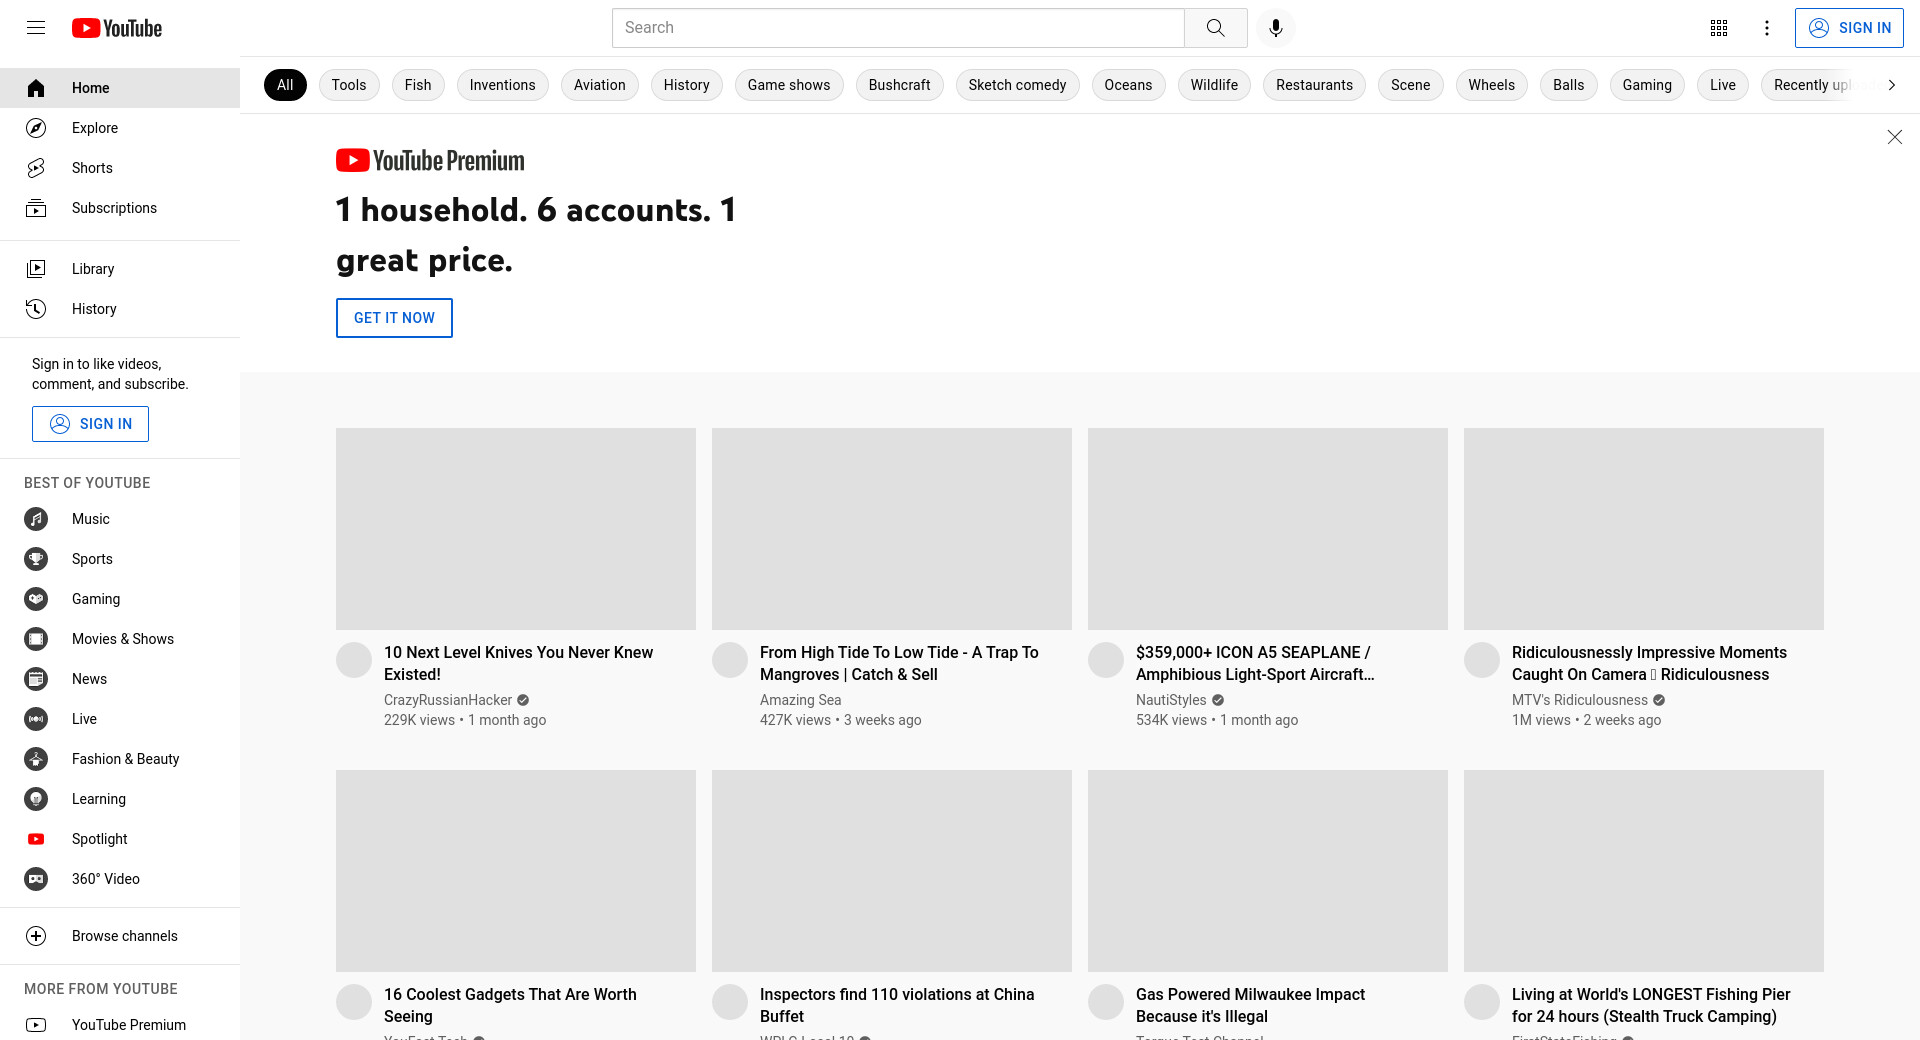Open the CrazyRussianHacker channel link
1920x1040 pixels.
tap(448, 700)
